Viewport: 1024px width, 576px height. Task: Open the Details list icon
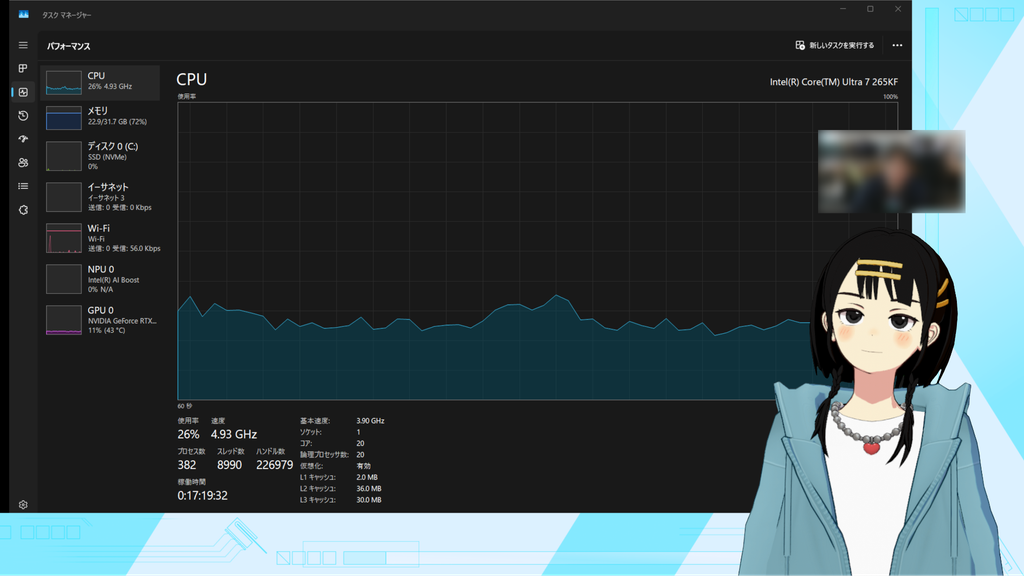pyautogui.click(x=23, y=186)
